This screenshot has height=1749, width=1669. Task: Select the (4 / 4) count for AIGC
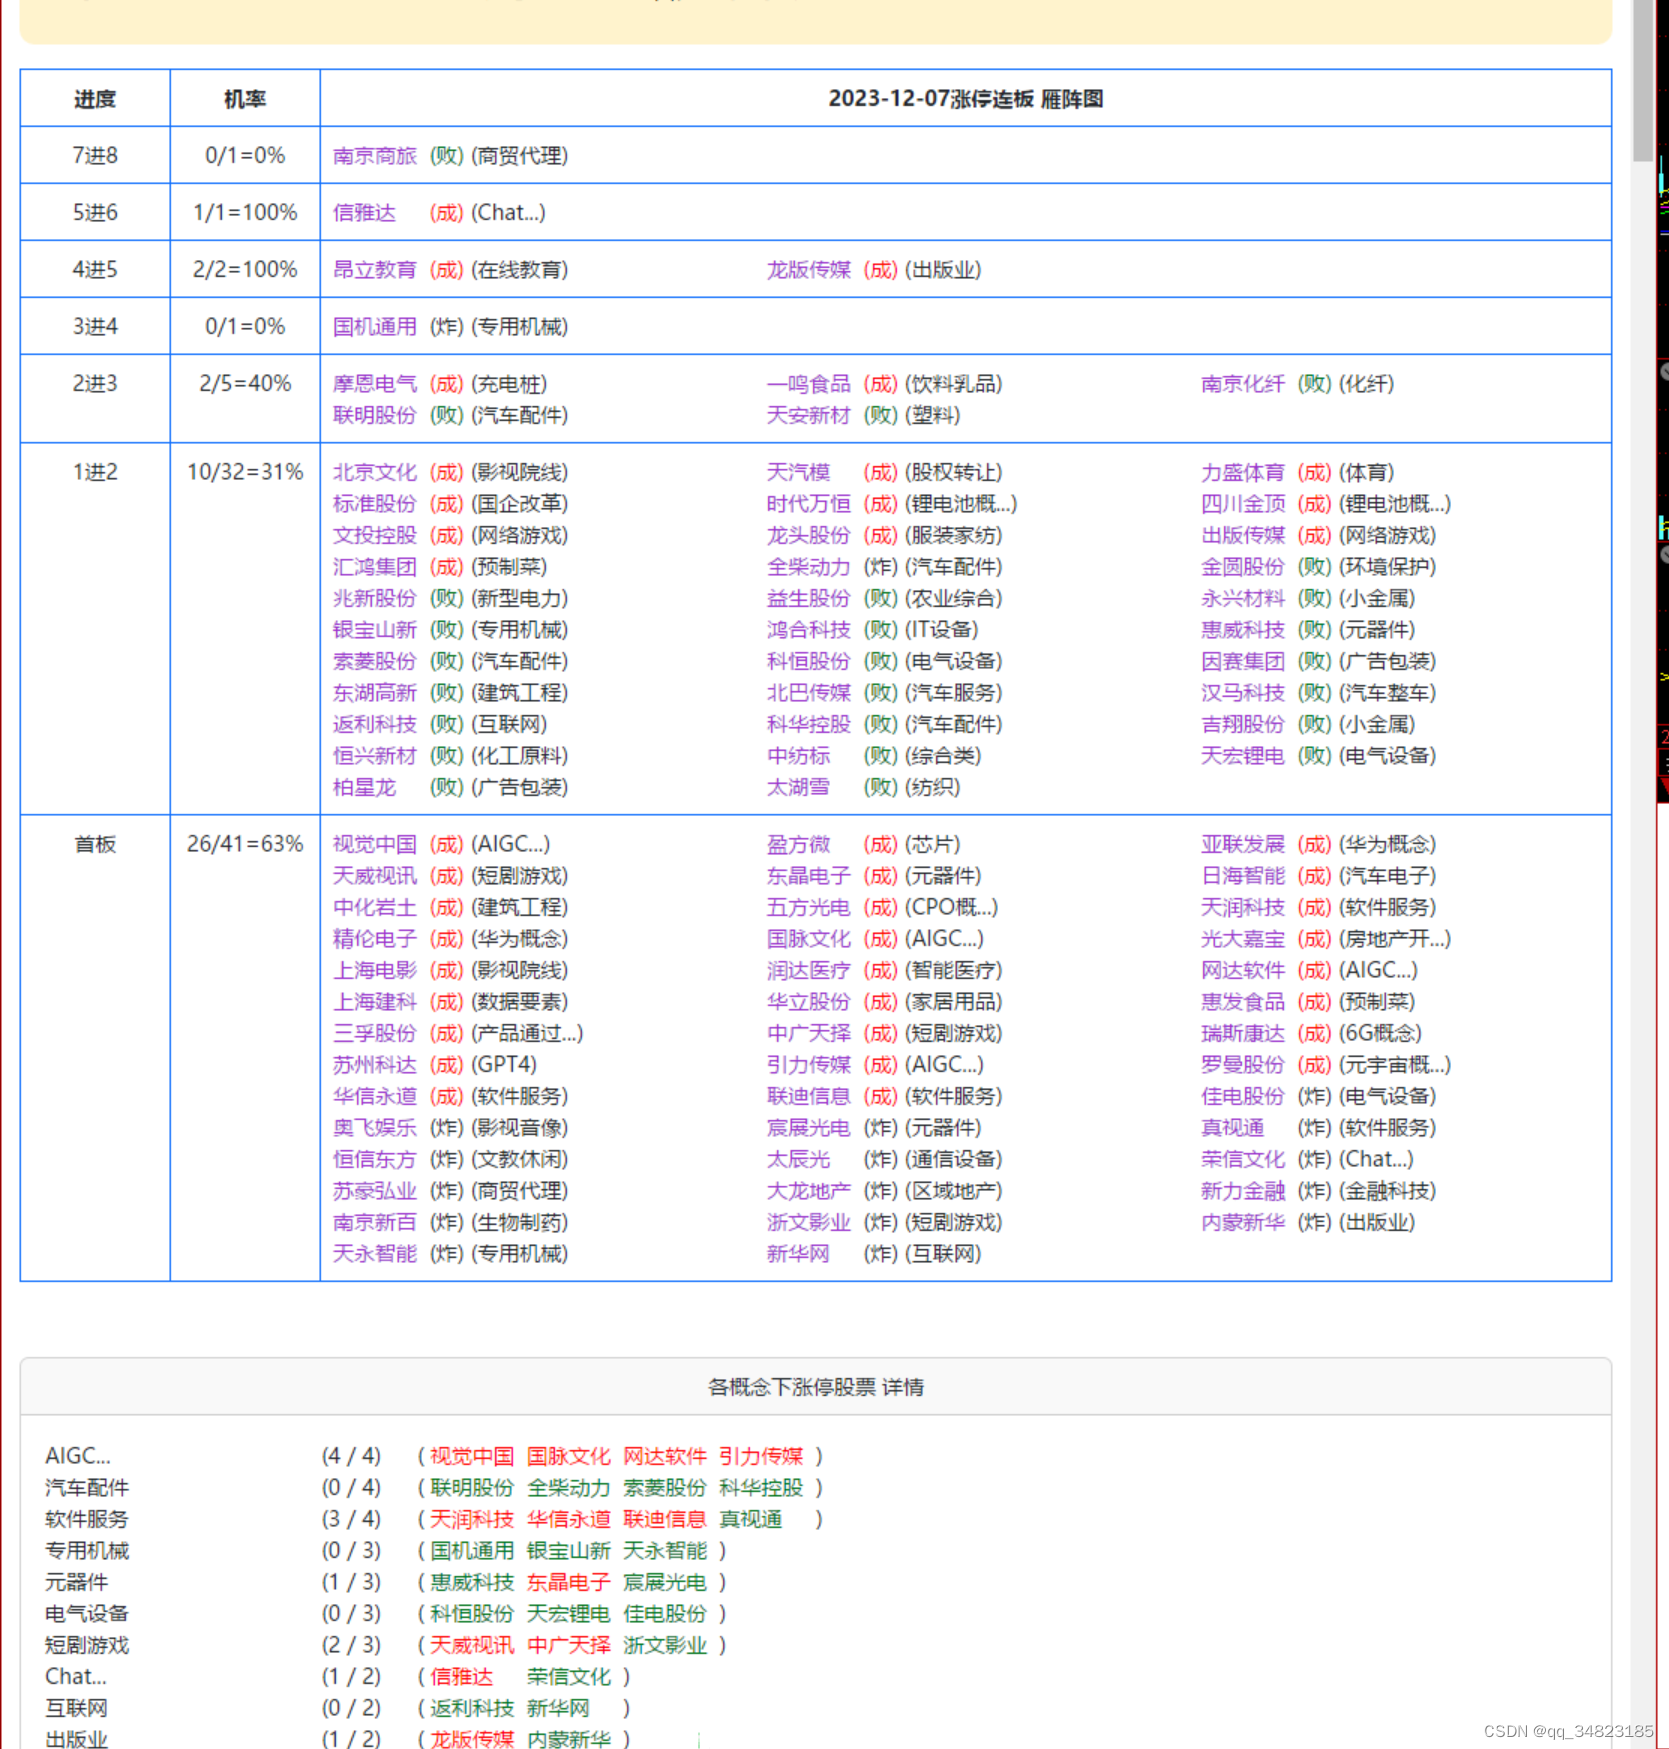351,1457
